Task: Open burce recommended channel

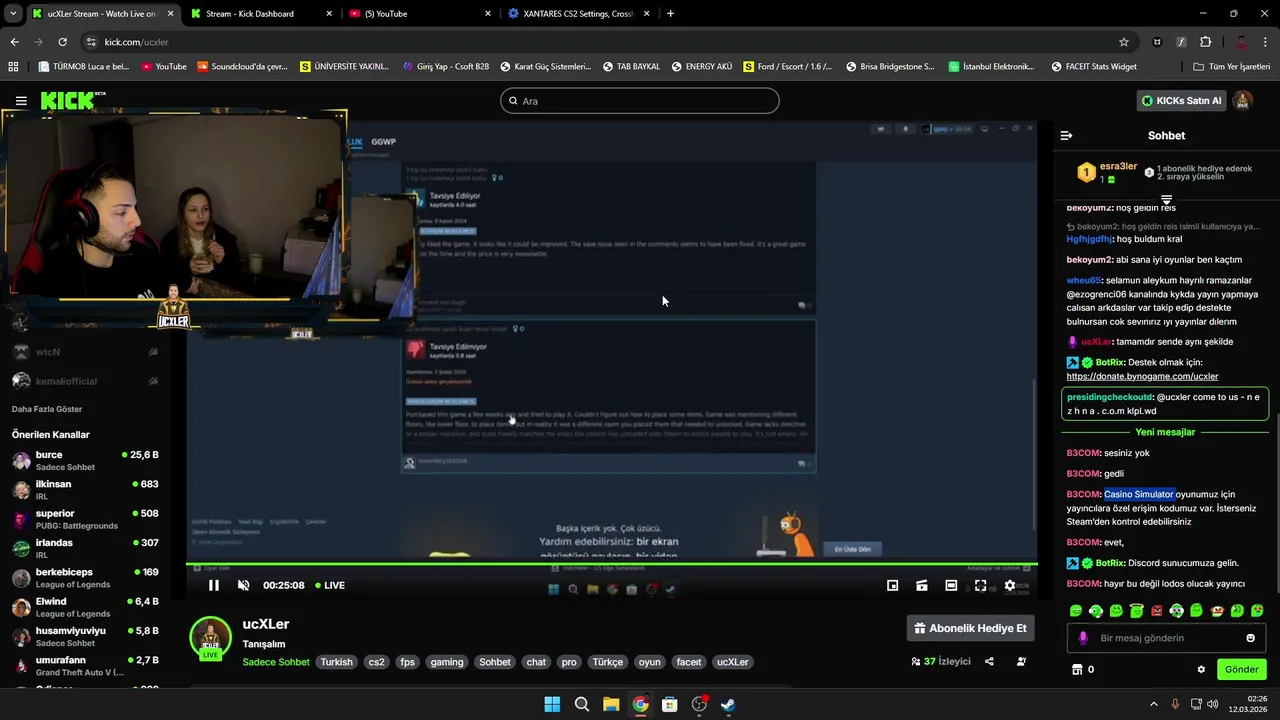Action: coord(85,460)
